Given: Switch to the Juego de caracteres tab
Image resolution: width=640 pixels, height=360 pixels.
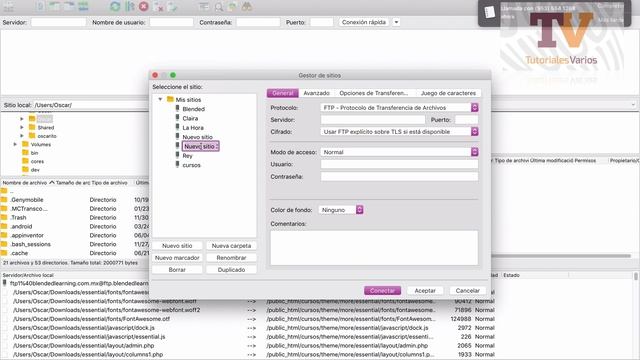Looking at the screenshot, I should click(x=448, y=93).
